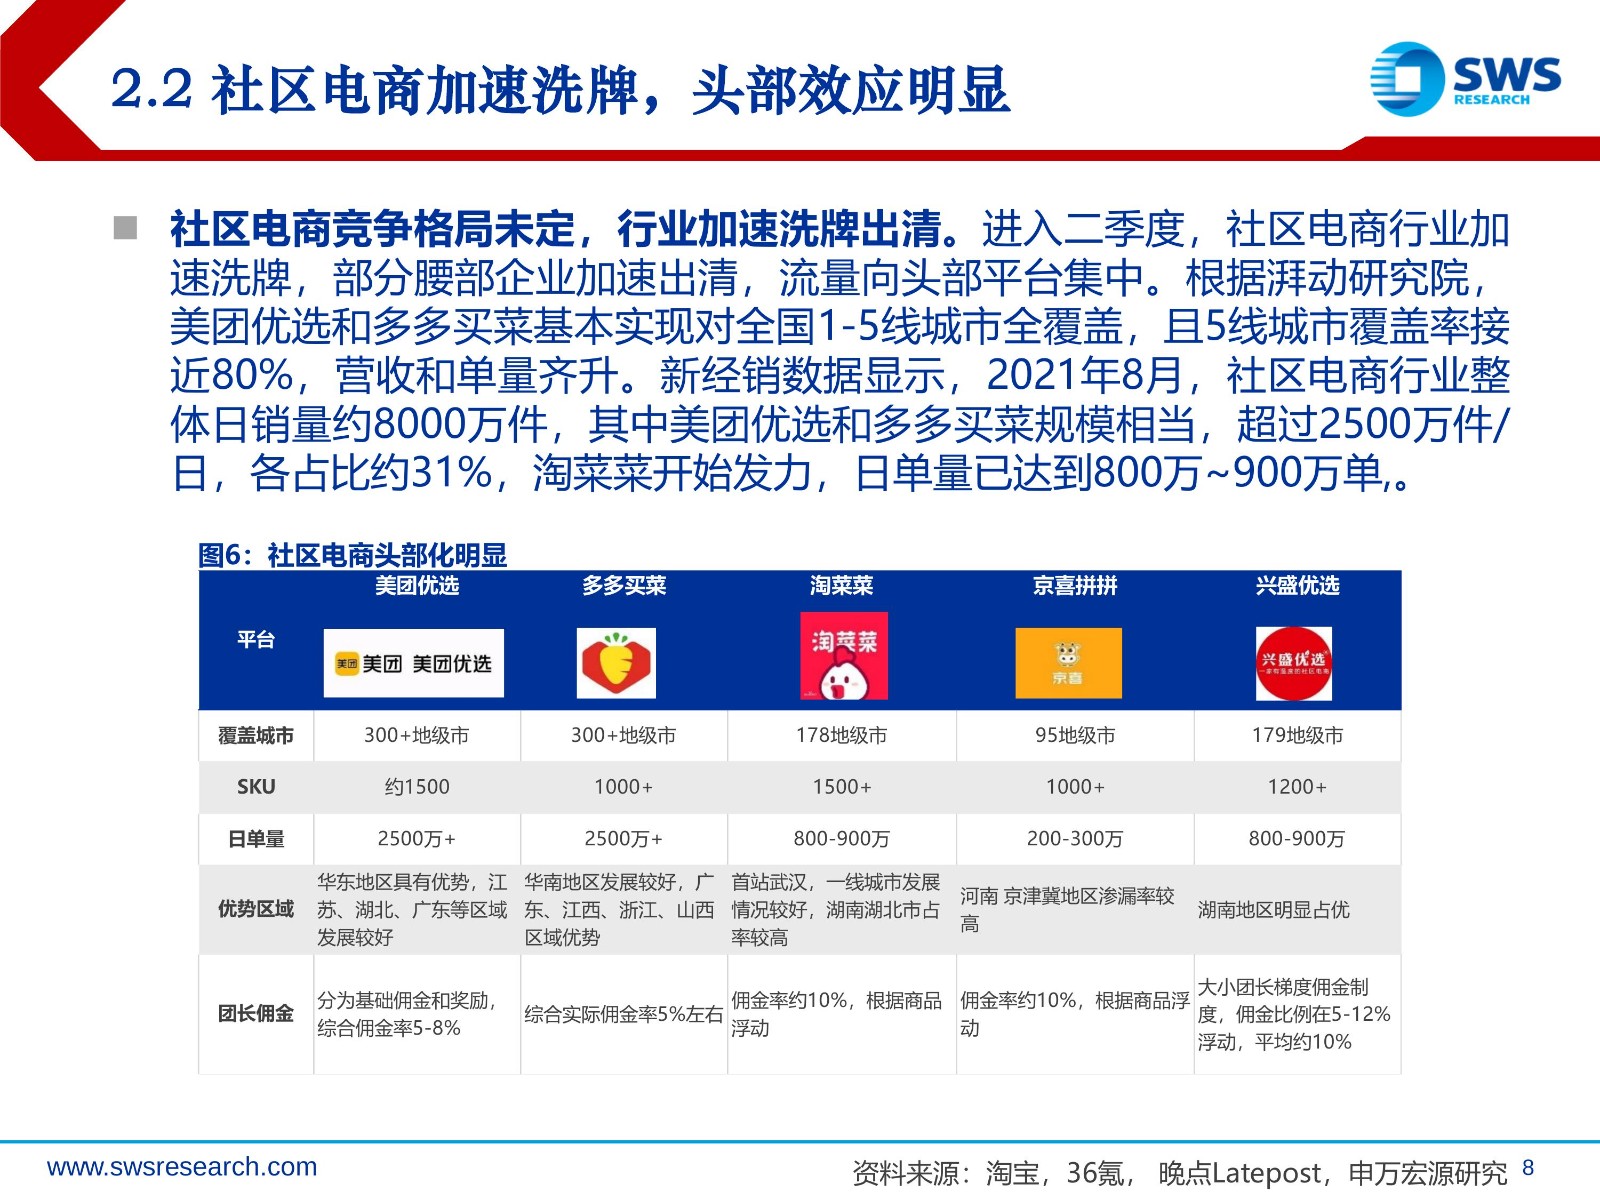Click the 华南地区发展较好 cell
This screenshot has height=1200, width=1600.
[624, 910]
